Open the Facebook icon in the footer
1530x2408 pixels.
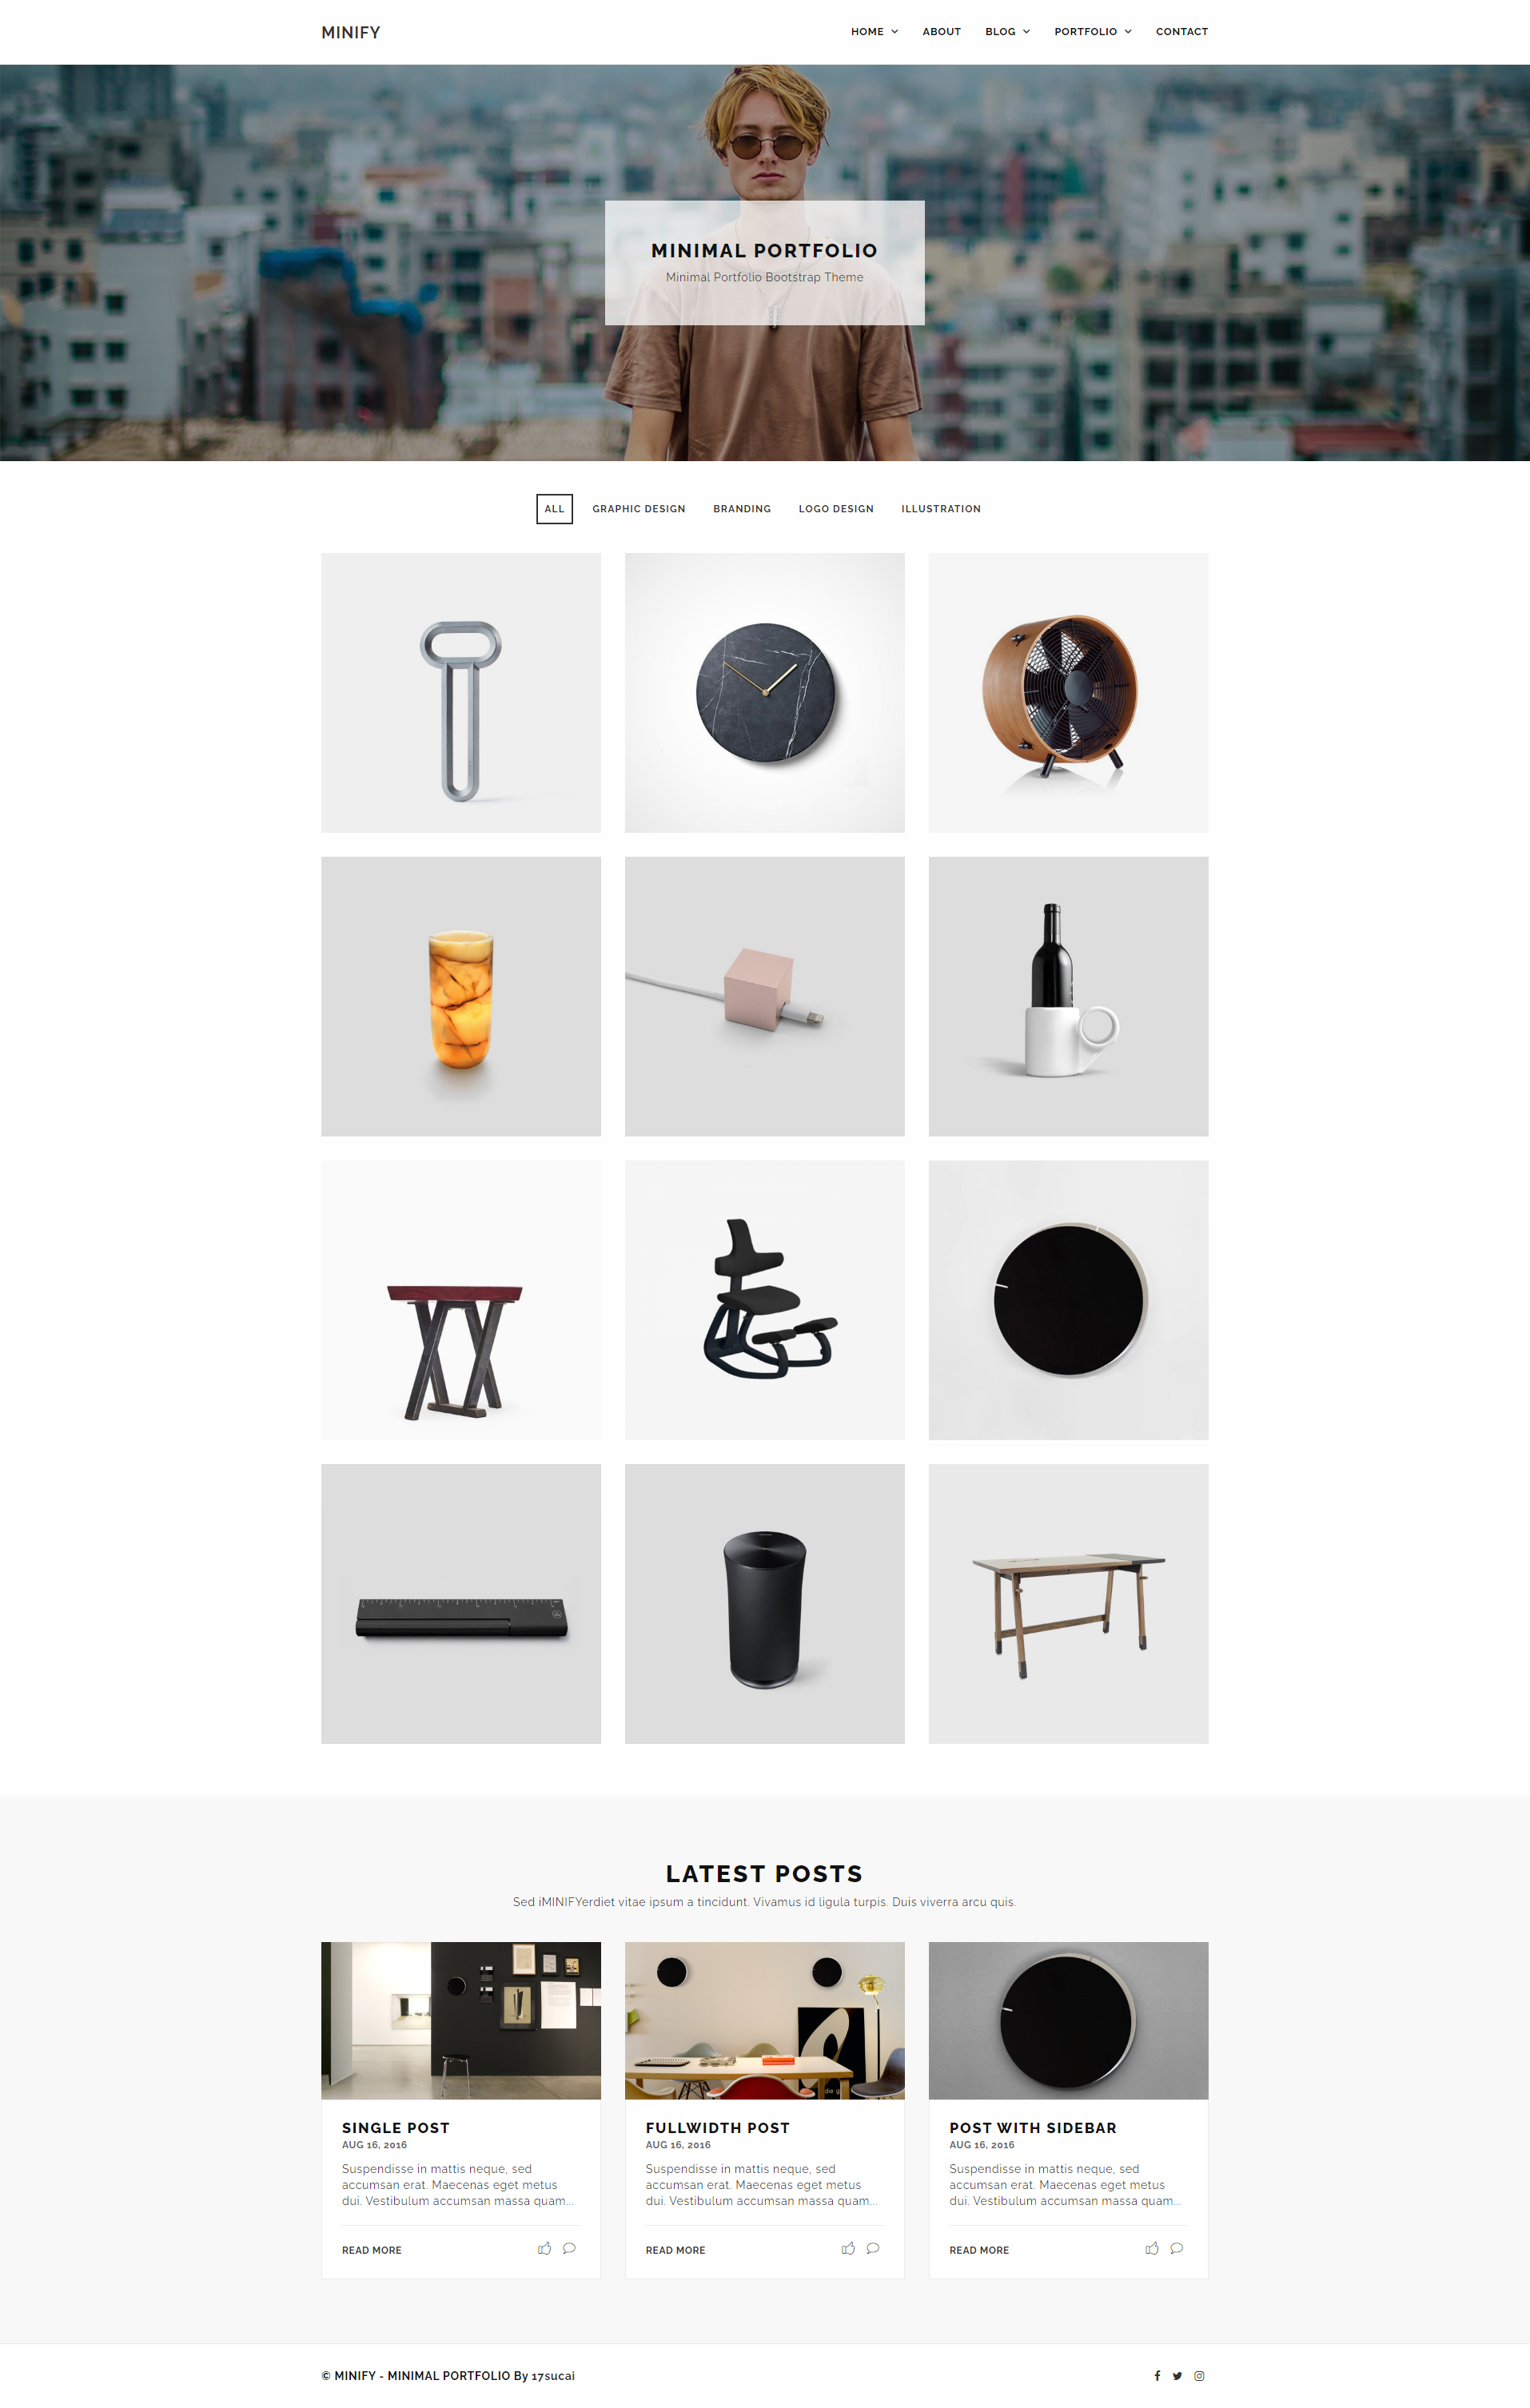pos(1157,2375)
